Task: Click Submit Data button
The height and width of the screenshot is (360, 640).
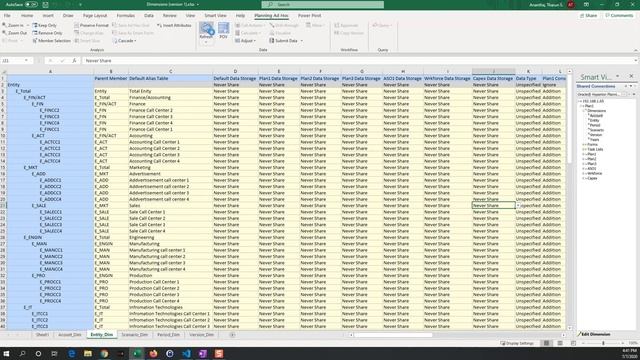Action: click(x=283, y=41)
